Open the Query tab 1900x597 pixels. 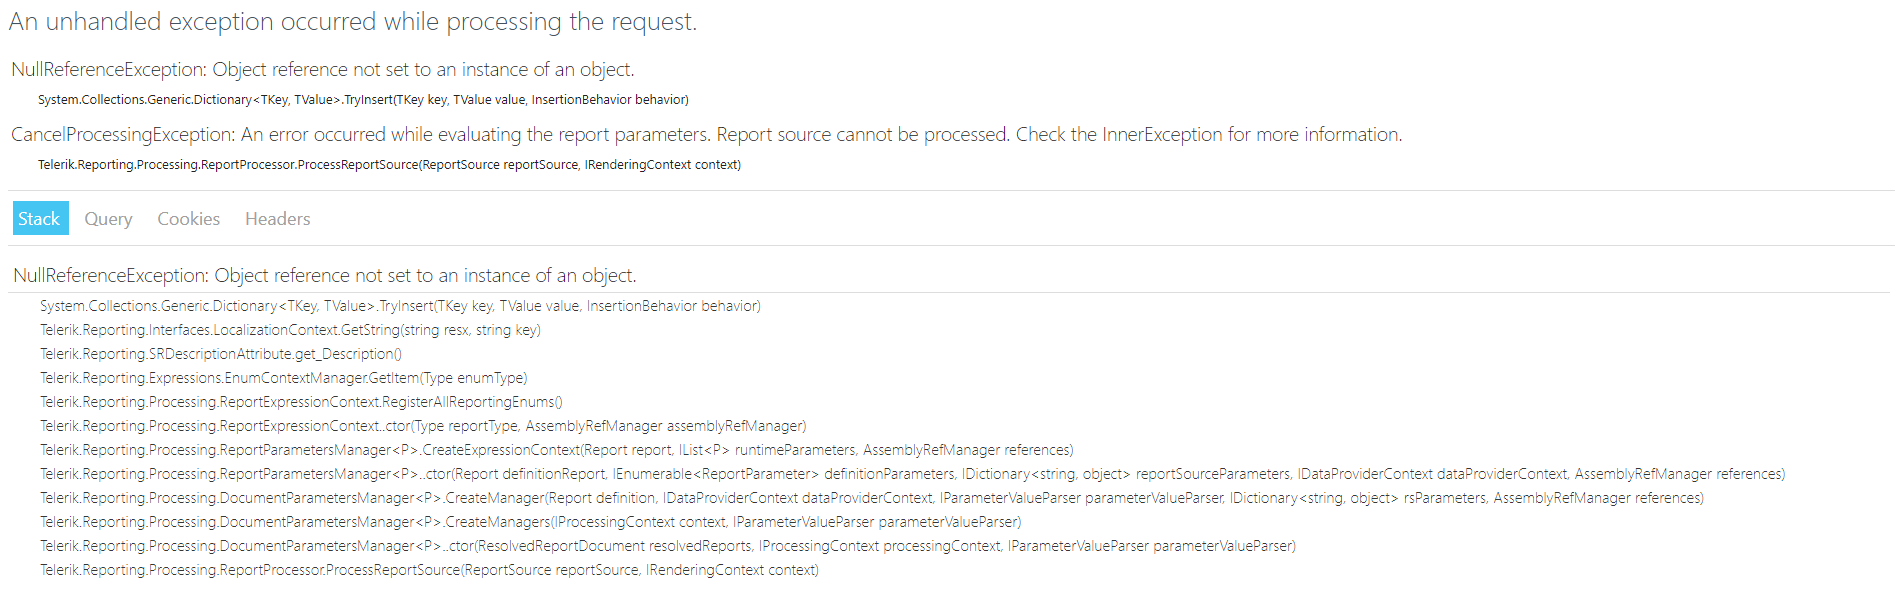click(x=108, y=219)
